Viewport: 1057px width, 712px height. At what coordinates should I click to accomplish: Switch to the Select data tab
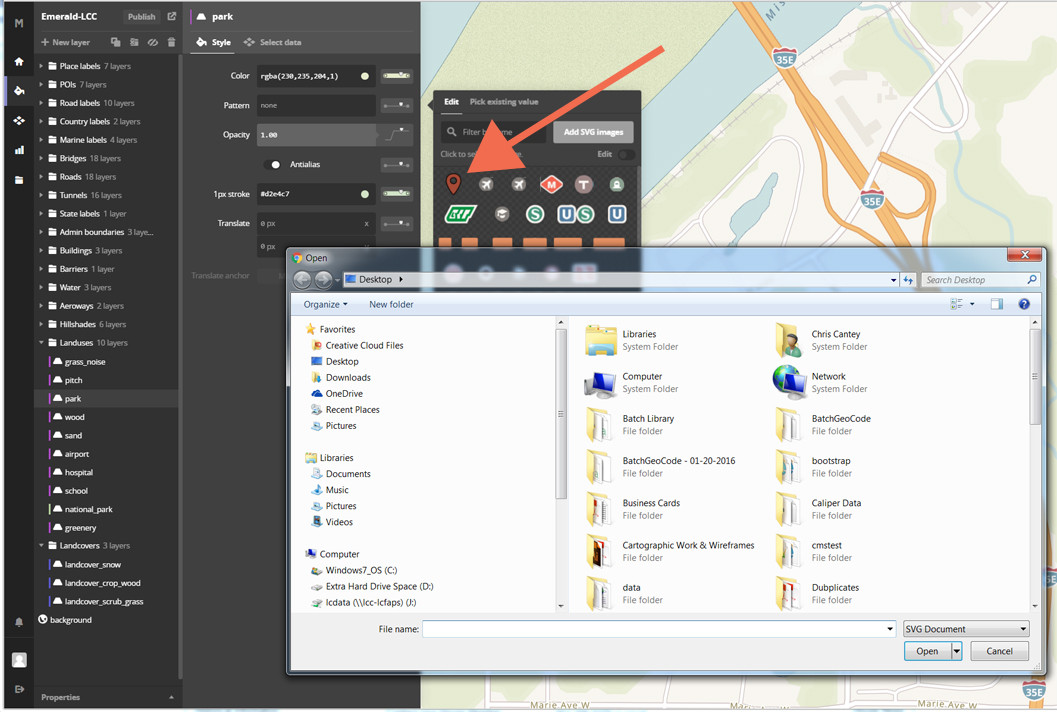pos(281,43)
